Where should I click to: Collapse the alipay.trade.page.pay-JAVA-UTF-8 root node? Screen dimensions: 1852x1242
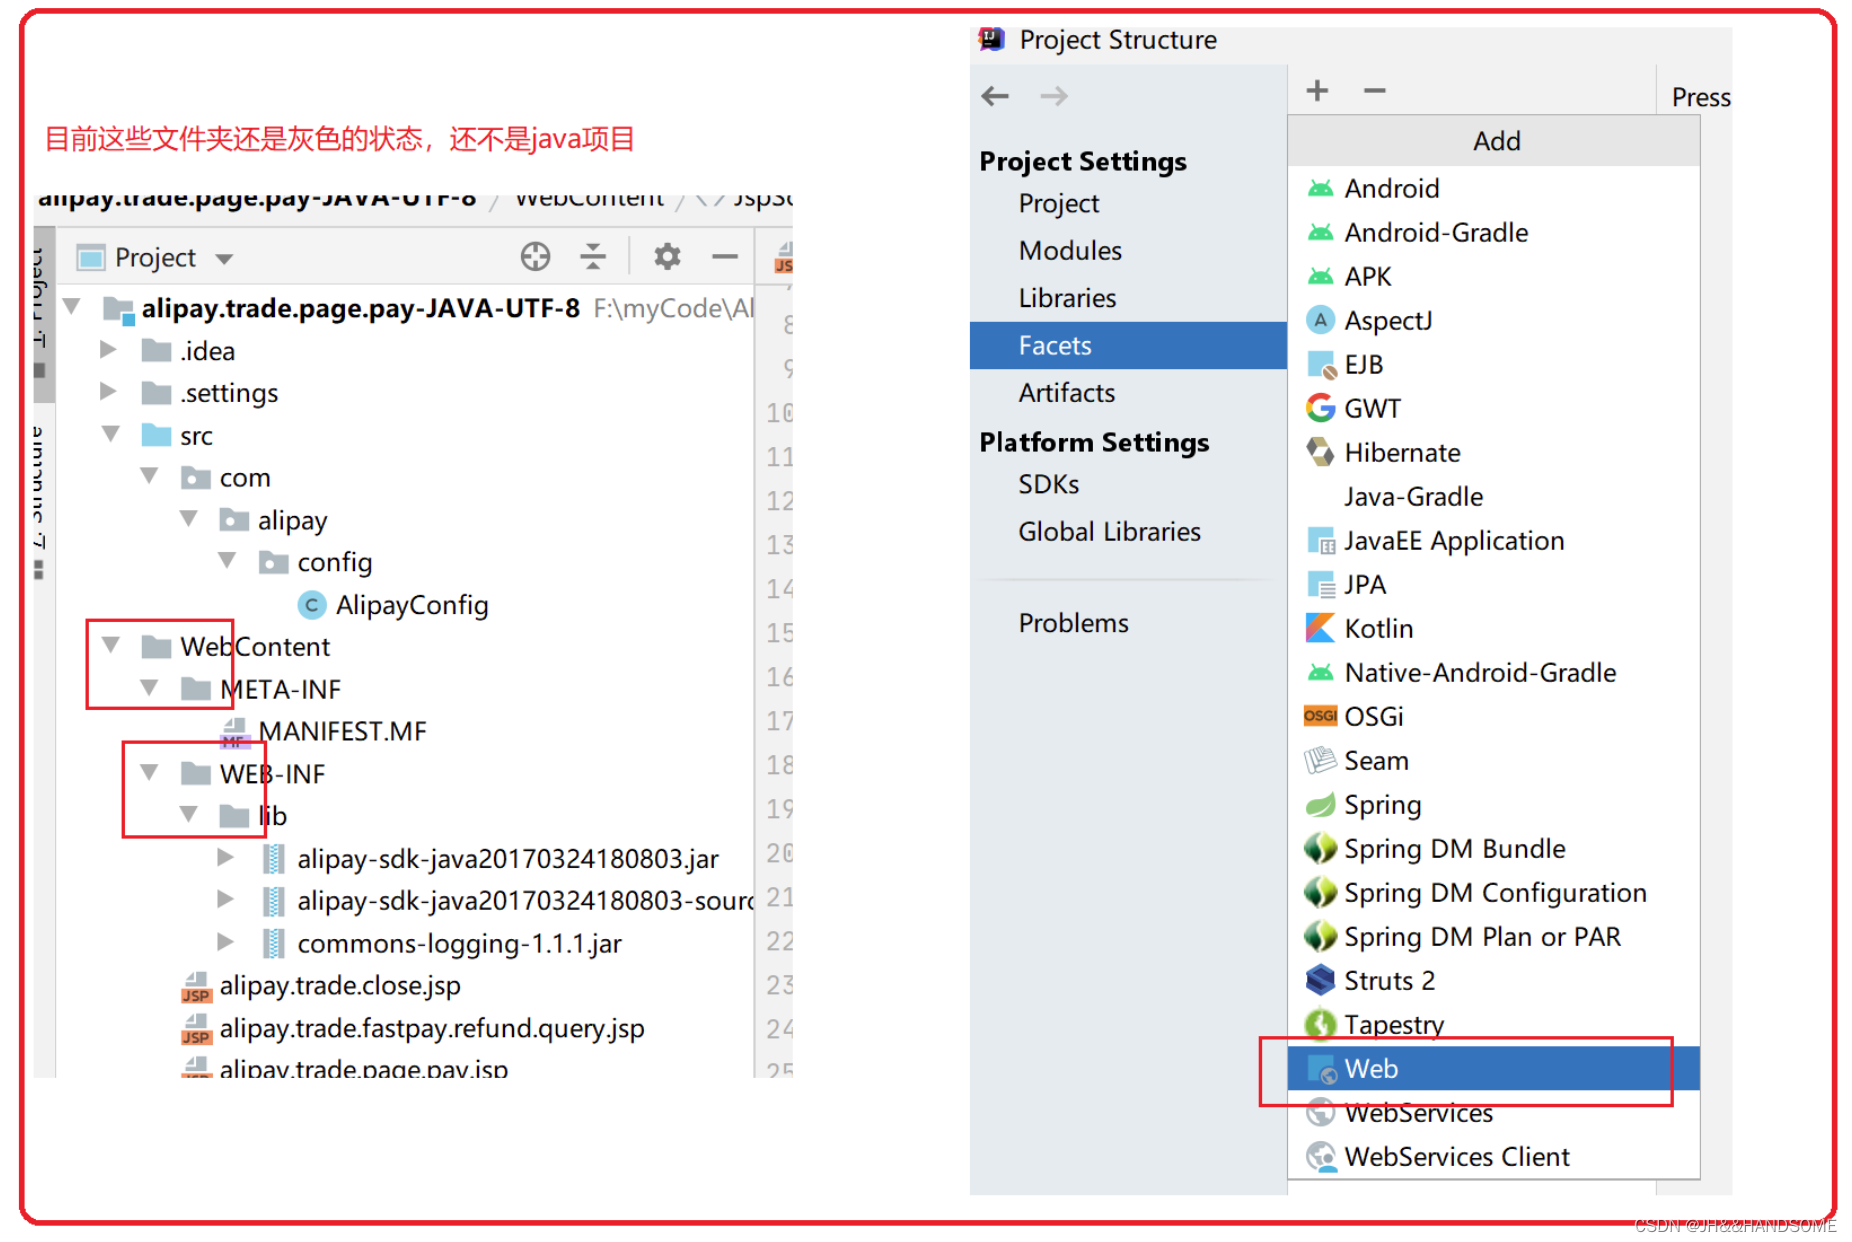click(x=72, y=306)
